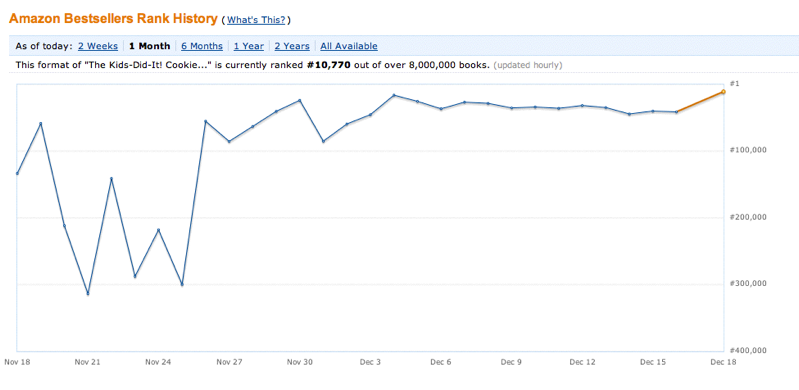View All Available rank history
799x390 pixels.
tap(349, 46)
